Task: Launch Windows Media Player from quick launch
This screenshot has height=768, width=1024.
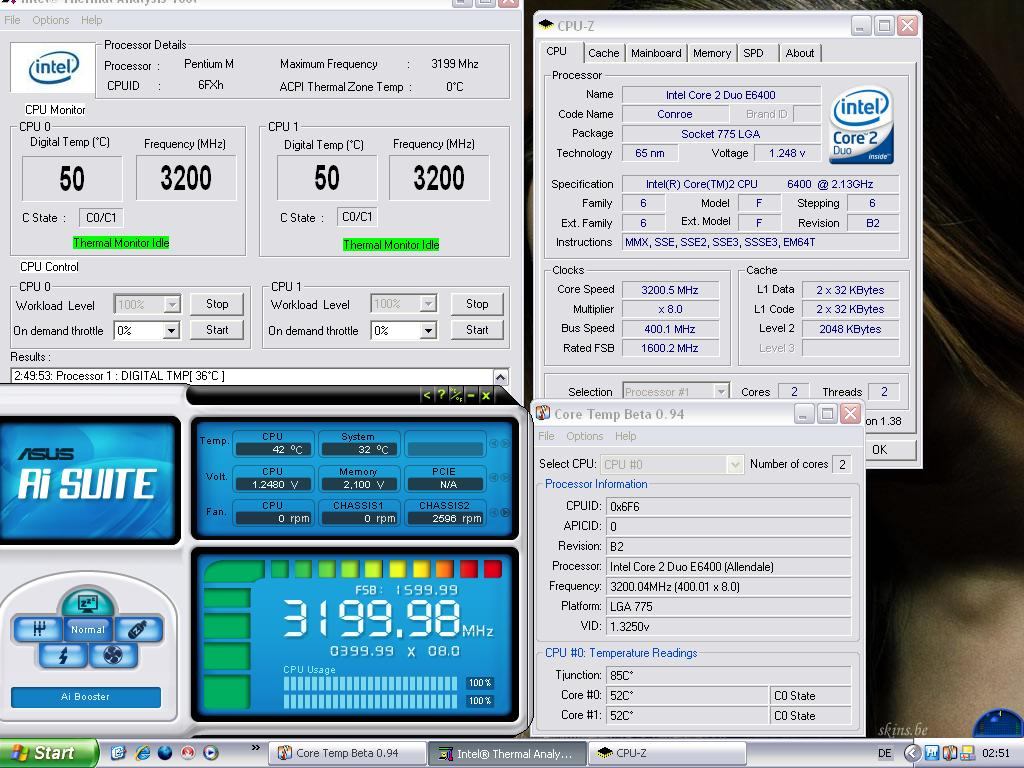Action: 211,753
